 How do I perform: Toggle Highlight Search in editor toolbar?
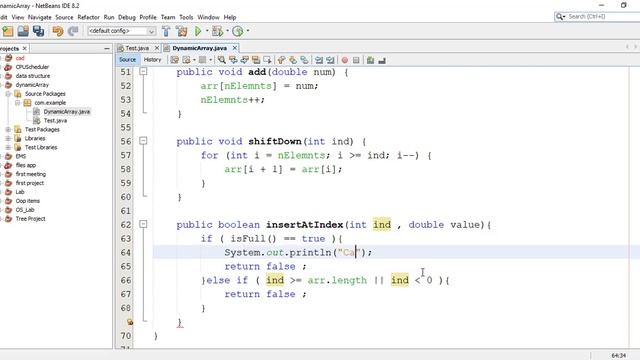coord(256,60)
